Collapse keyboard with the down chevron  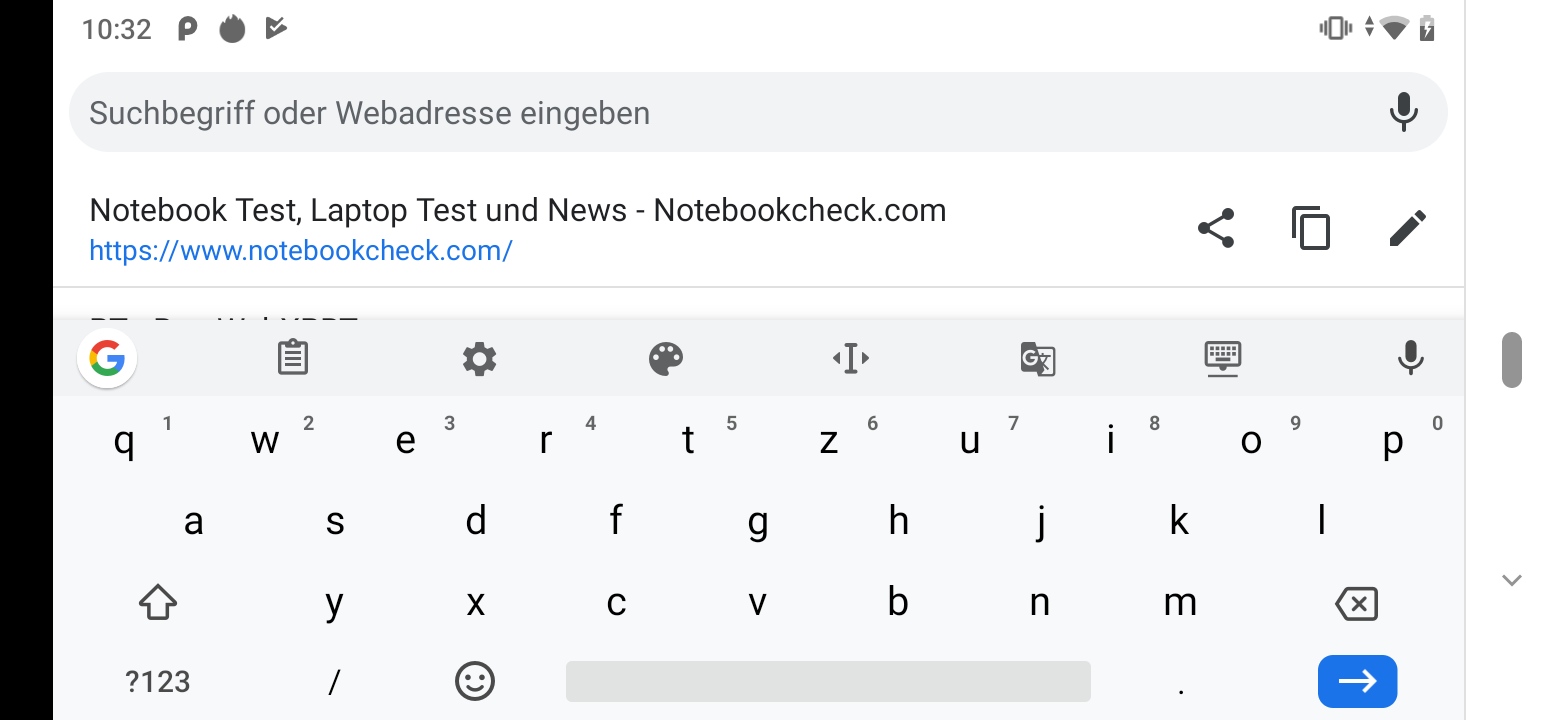pos(1511,580)
